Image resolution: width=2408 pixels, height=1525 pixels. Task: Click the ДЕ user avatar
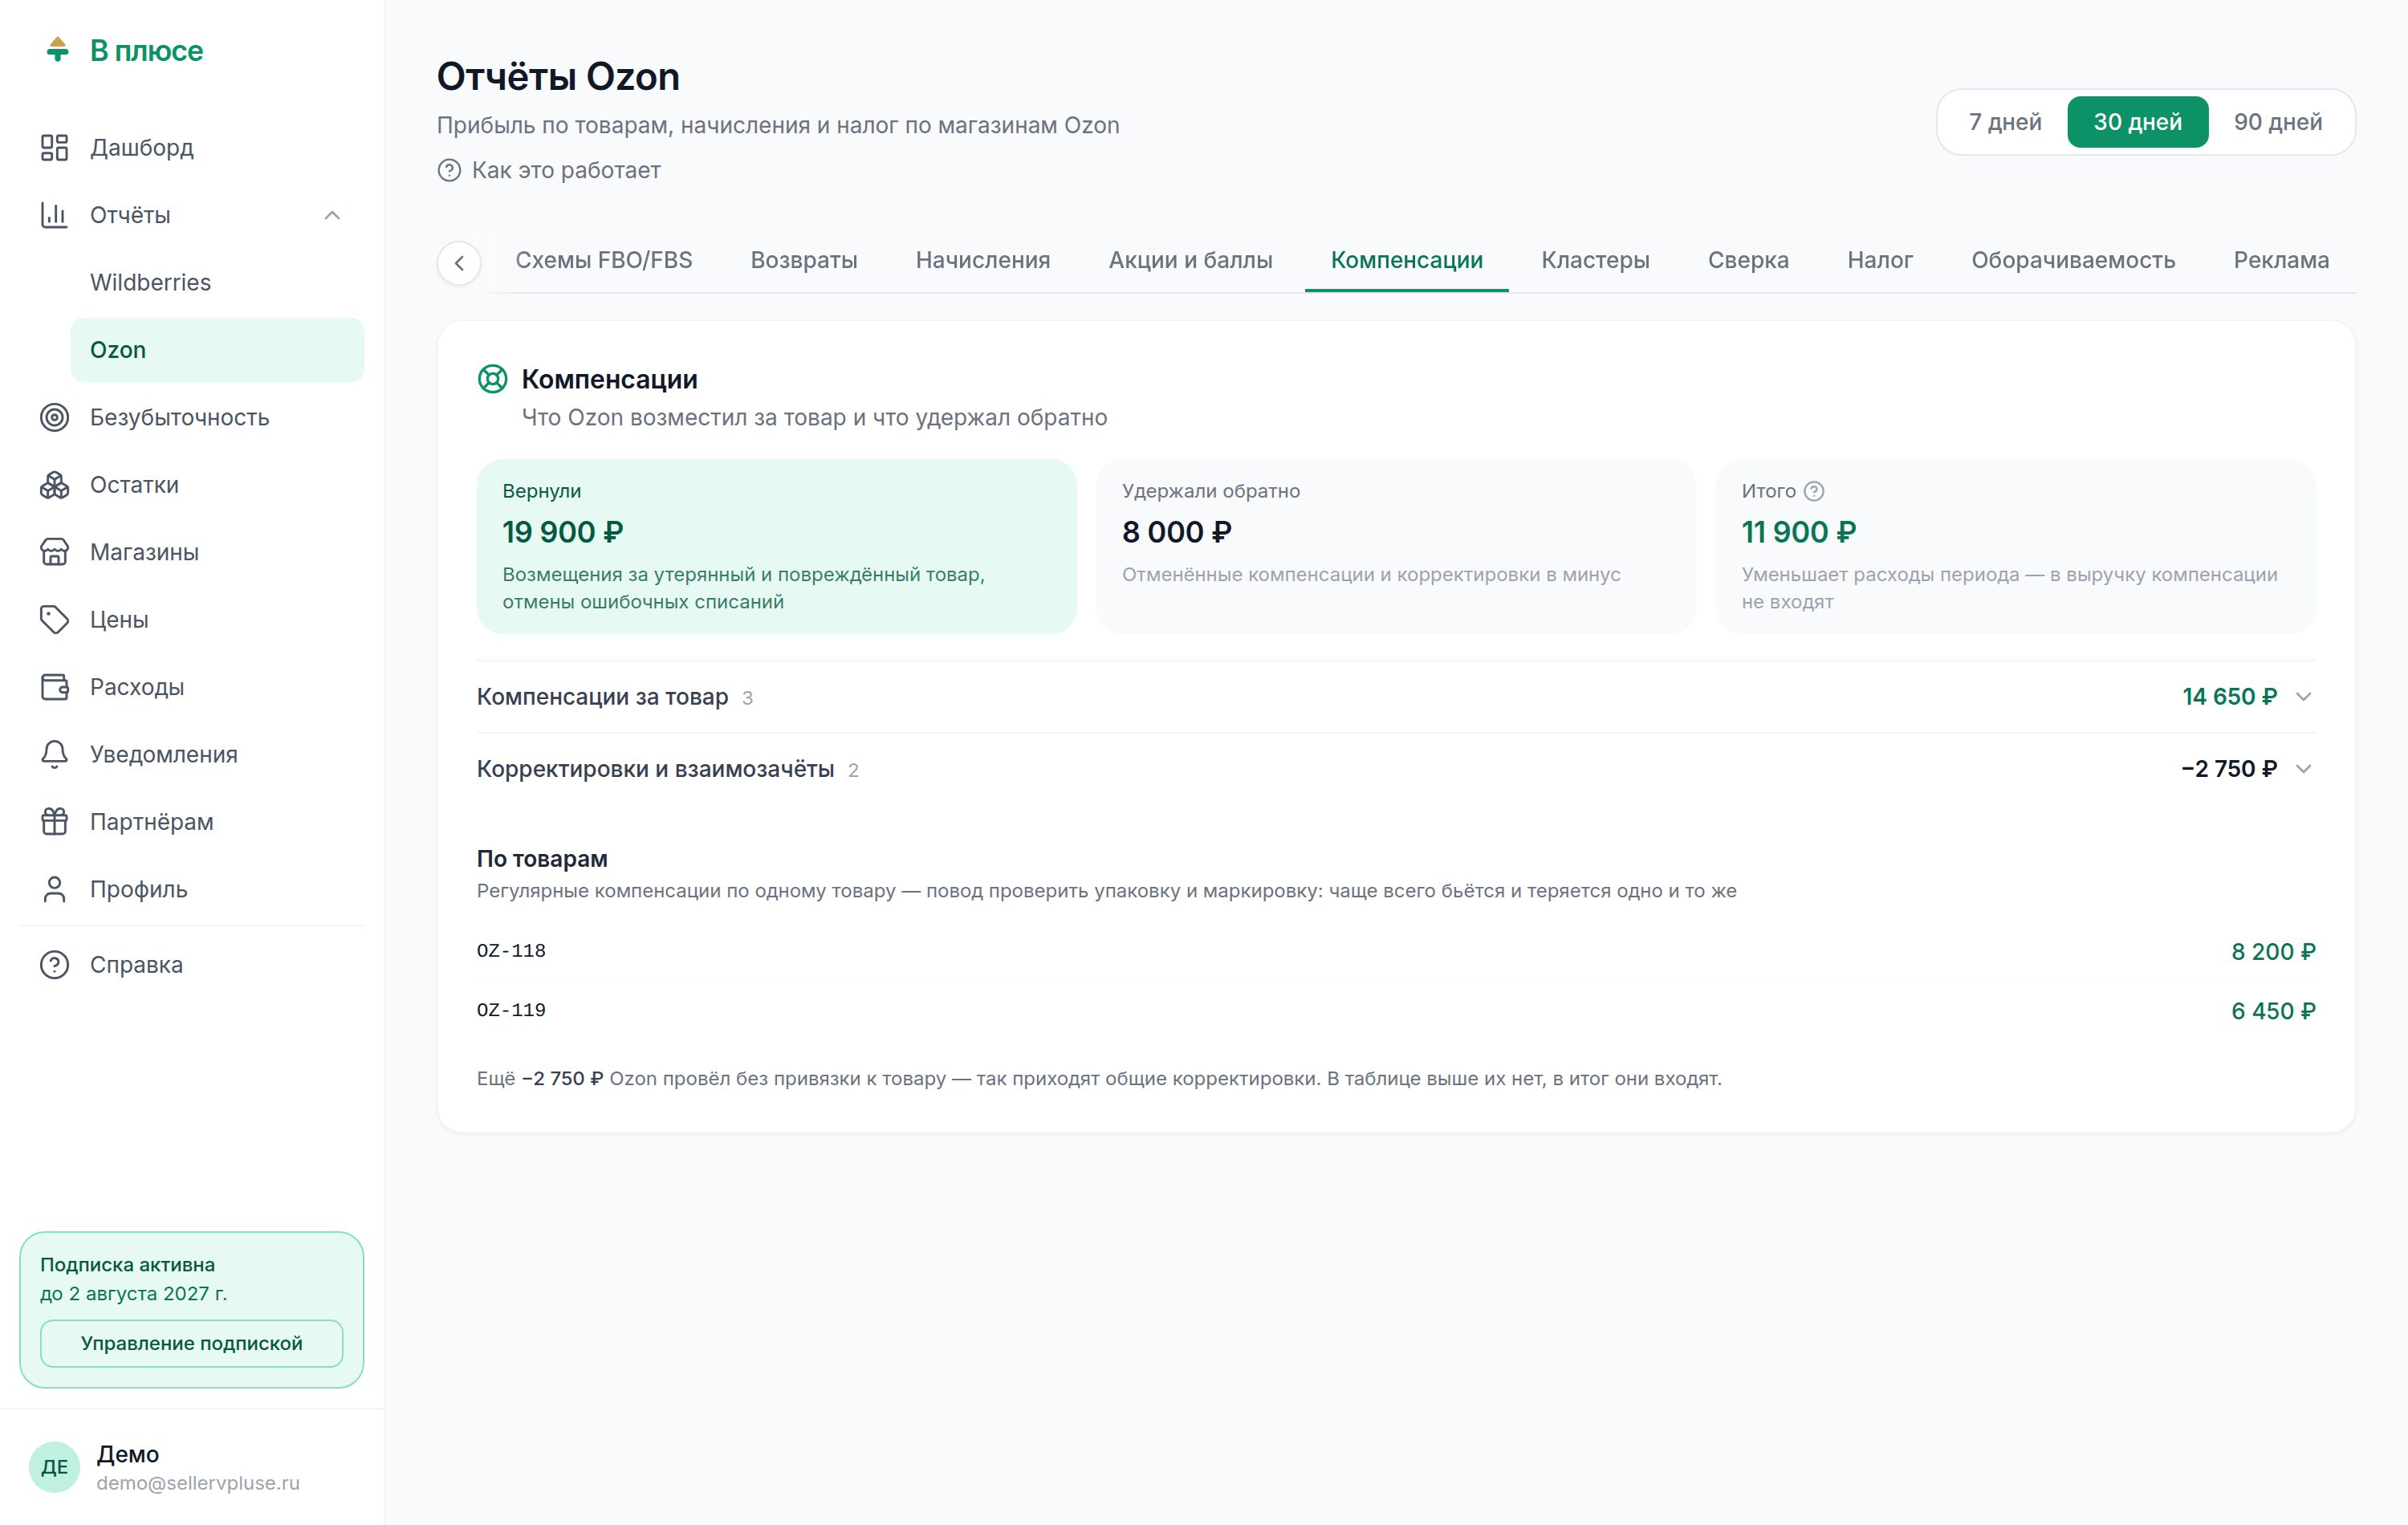pos(54,1467)
